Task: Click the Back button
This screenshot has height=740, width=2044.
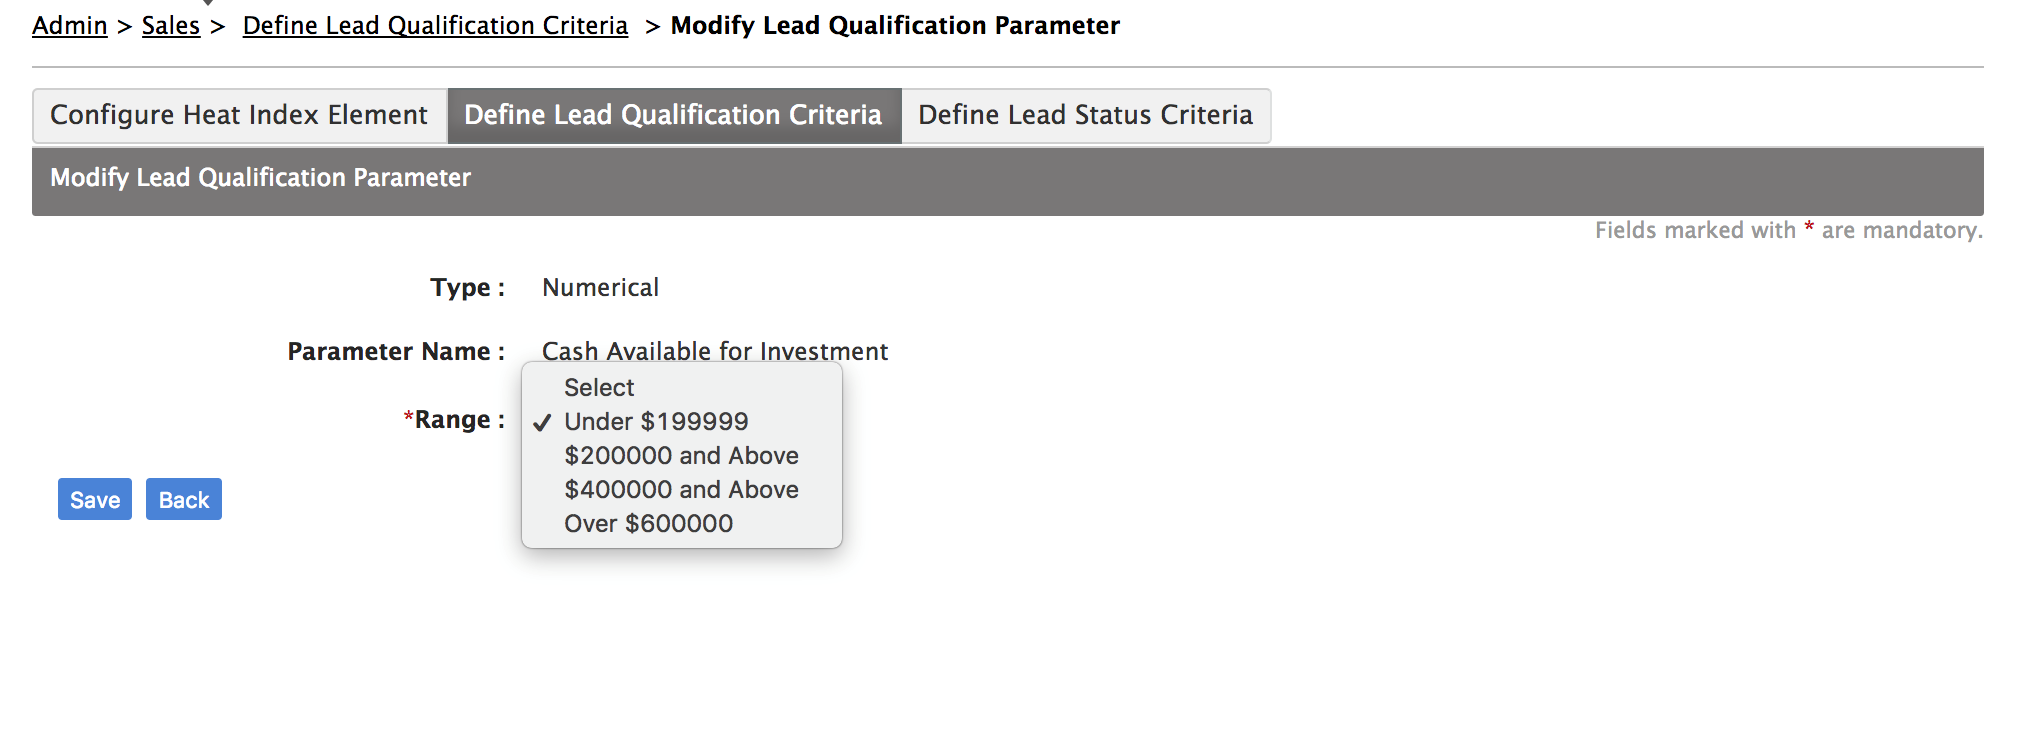Action: pos(184,500)
